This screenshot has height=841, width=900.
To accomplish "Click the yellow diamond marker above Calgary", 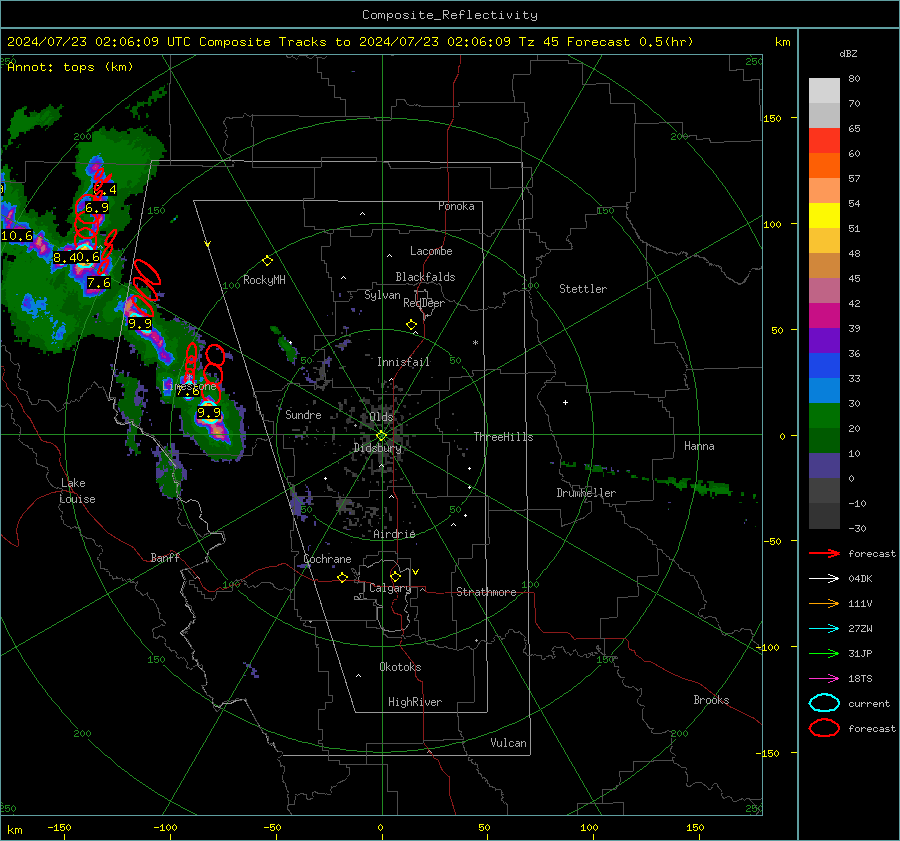I will [395, 576].
